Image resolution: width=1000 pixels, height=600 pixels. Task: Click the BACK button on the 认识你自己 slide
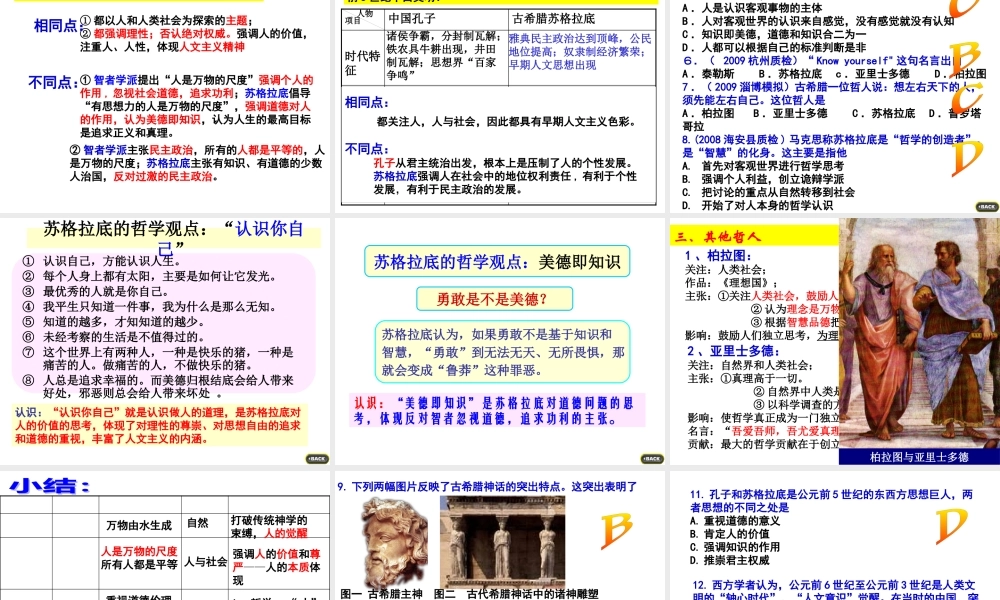pyautogui.click(x=317, y=458)
